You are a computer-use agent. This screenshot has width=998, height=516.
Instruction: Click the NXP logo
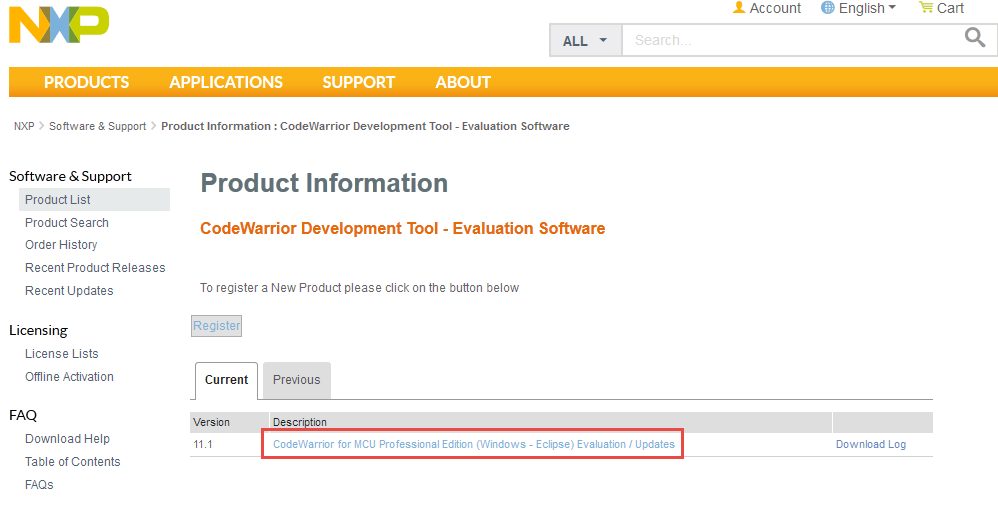(59, 25)
